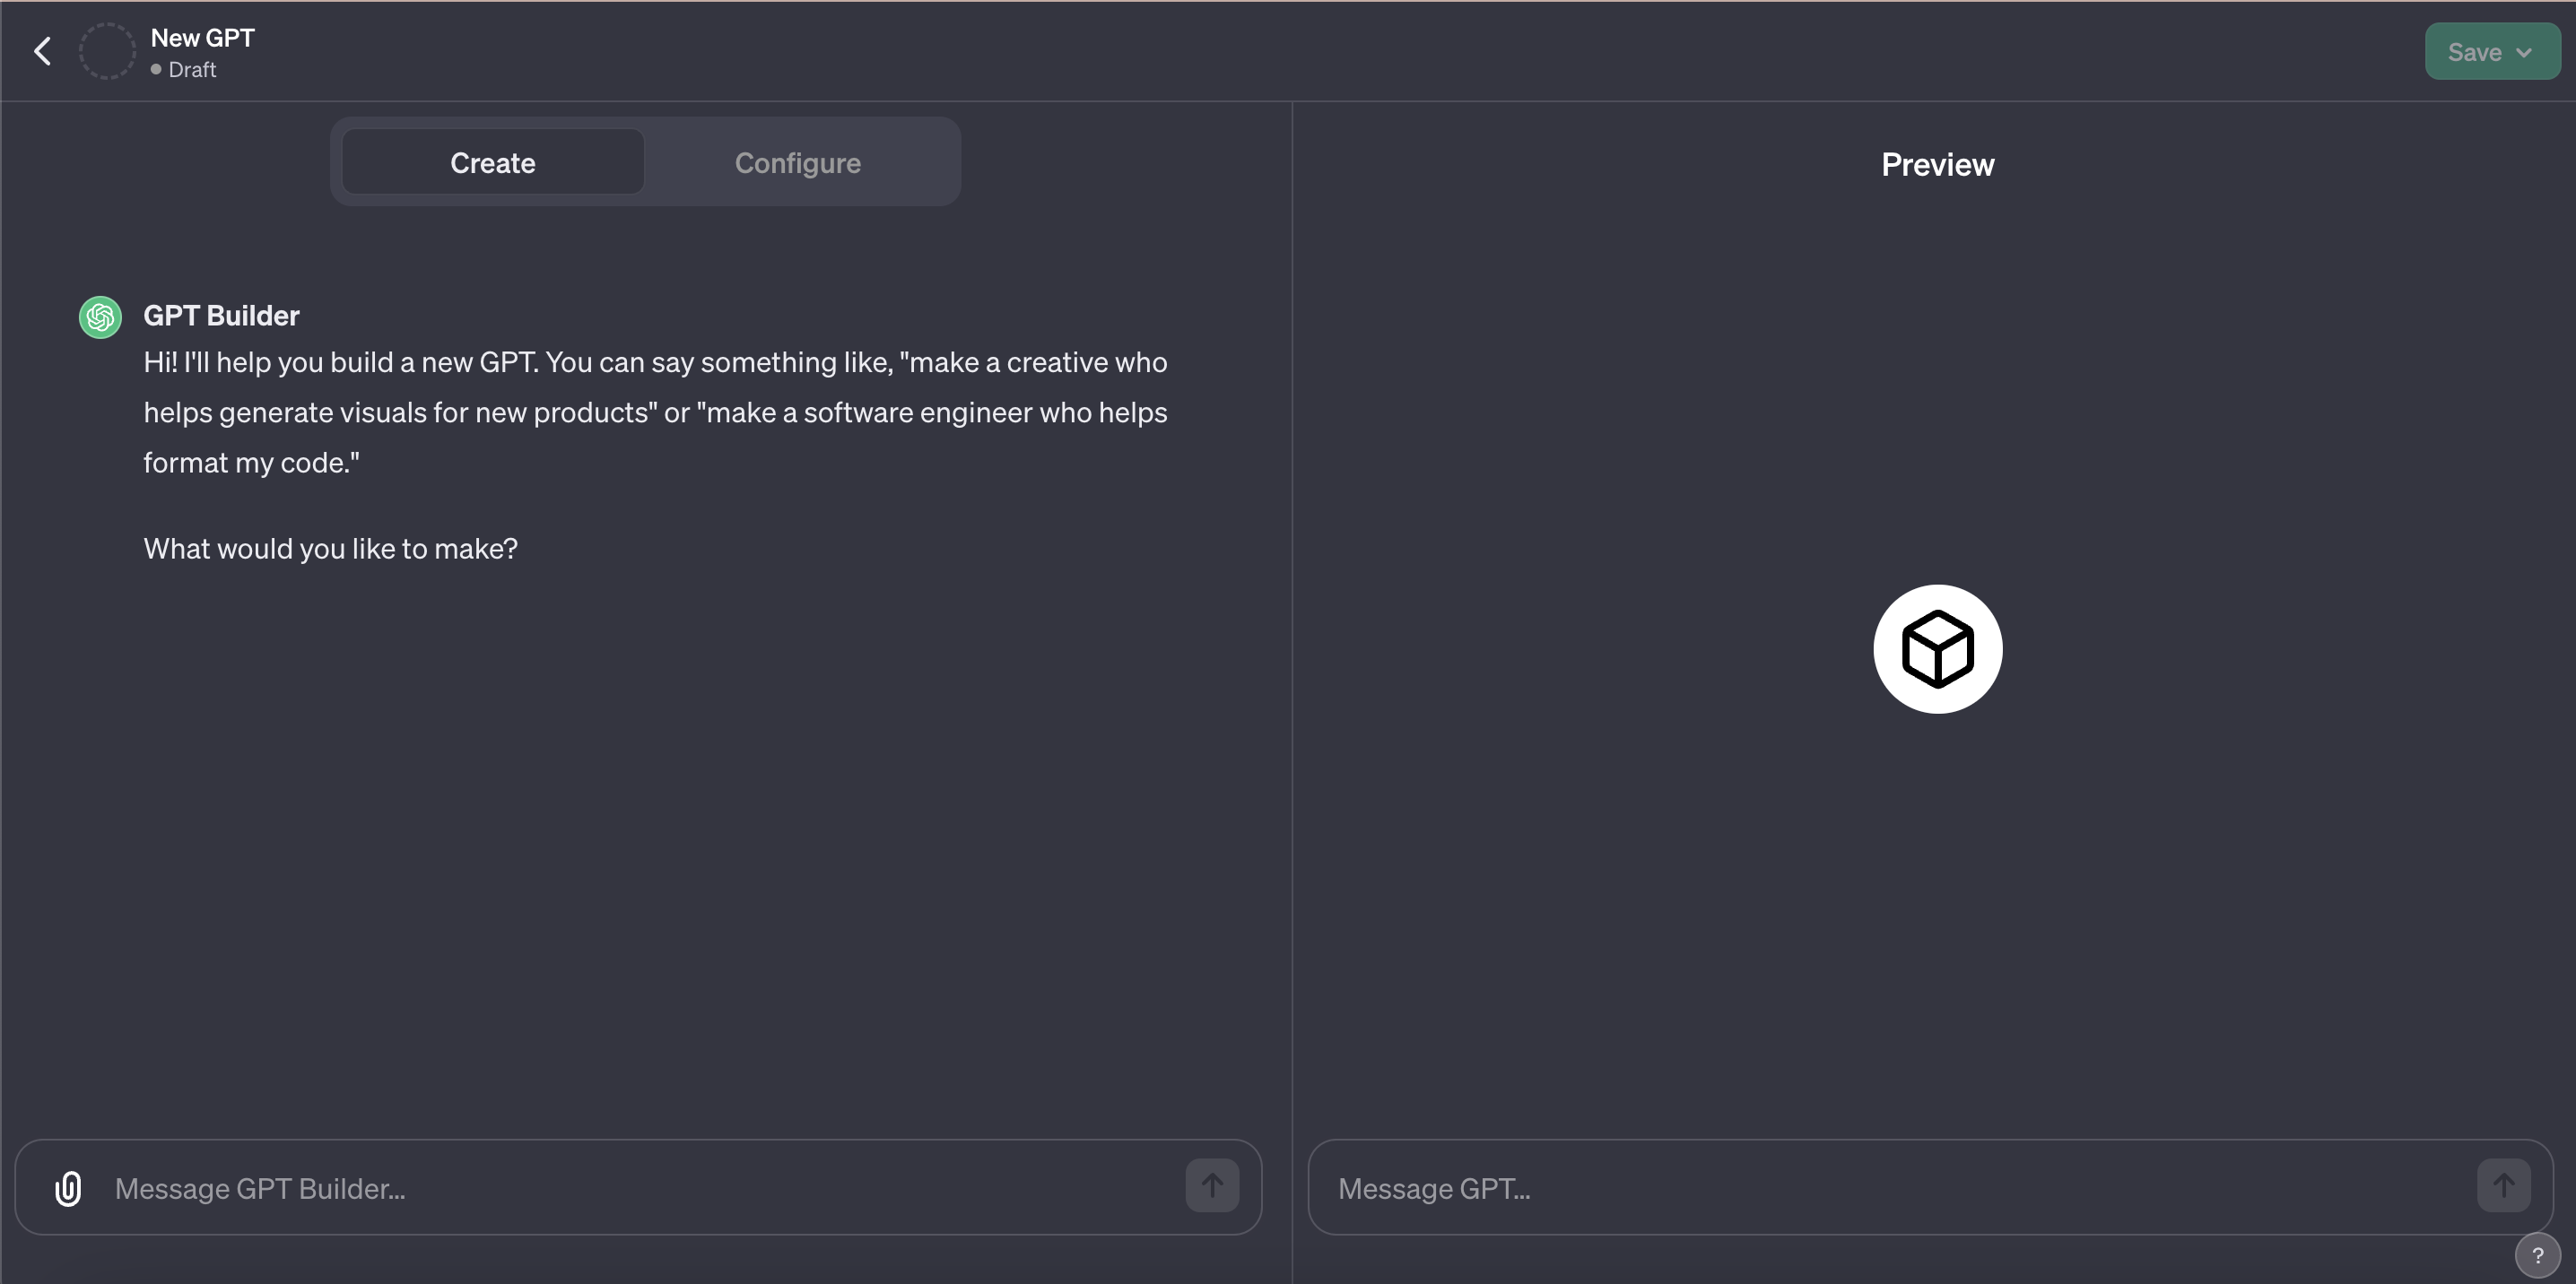The height and width of the screenshot is (1284, 2576).
Task: Click the back arrow to exit GPT Builder
Action: click(x=42, y=50)
